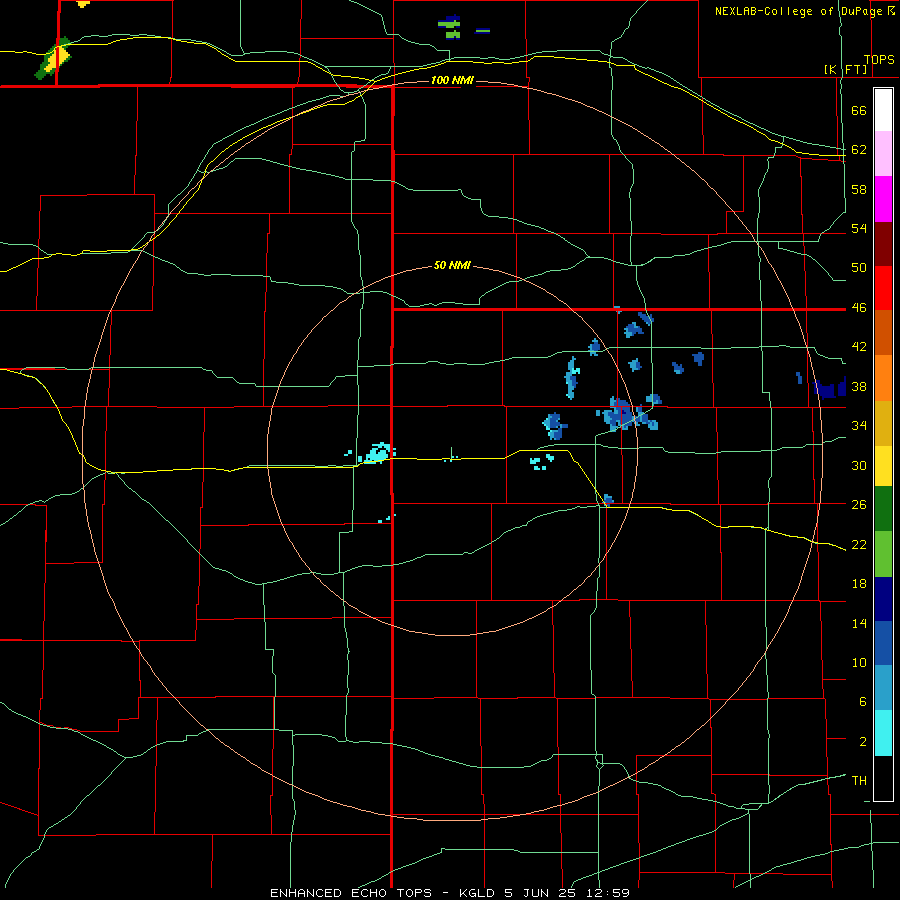Click the "NEXLAB-College of DuPage" label
The width and height of the screenshot is (900, 900).
click(x=798, y=11)
